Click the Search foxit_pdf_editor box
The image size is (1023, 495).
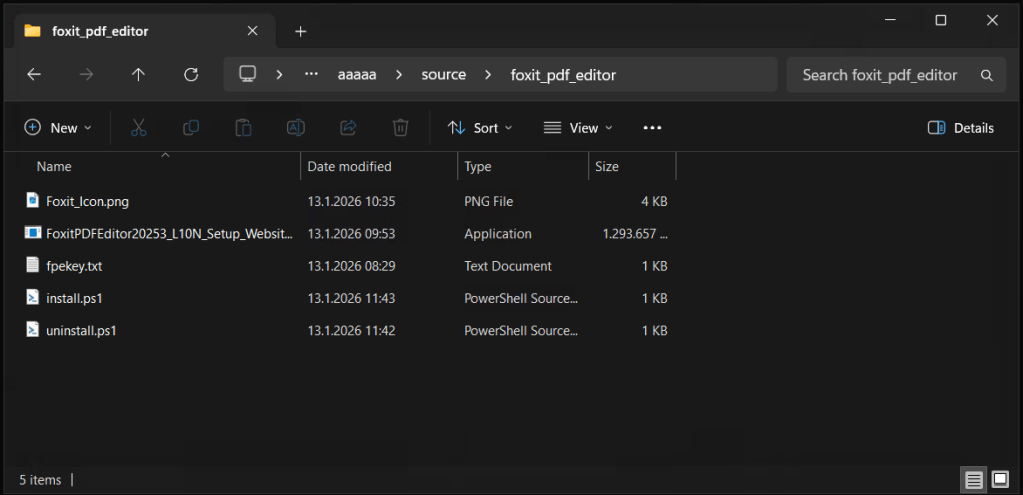880,75
